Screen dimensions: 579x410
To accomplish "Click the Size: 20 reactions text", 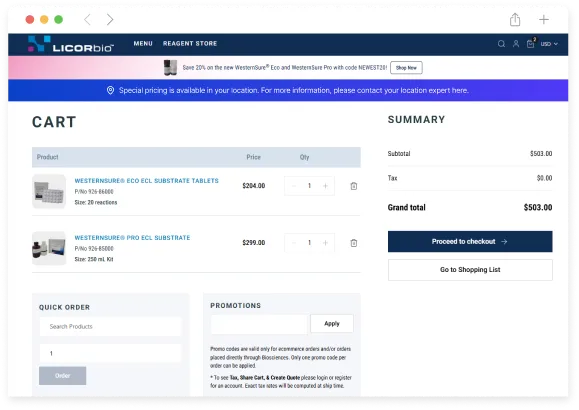I will tap(96, 202).
